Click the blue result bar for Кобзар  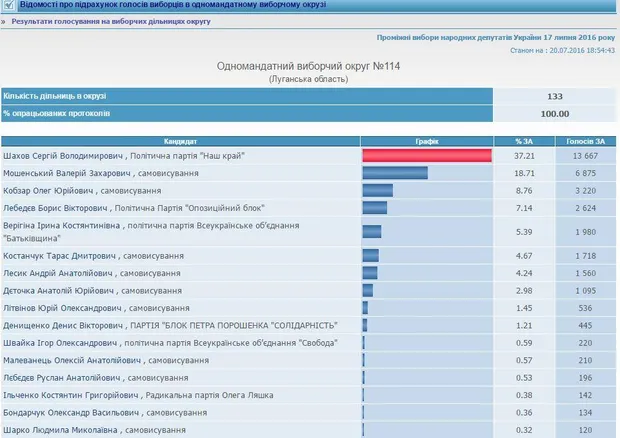point(378,190)
